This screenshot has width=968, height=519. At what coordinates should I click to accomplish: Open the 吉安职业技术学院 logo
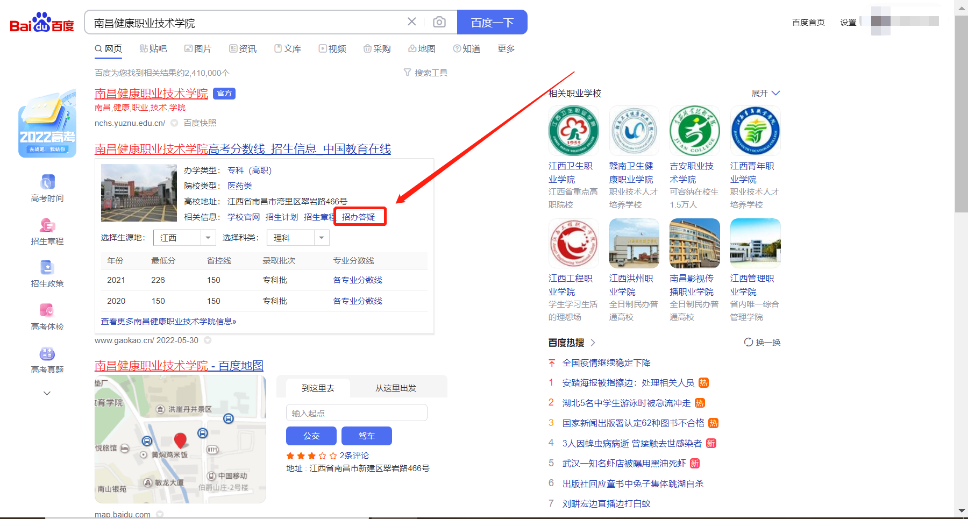tap(695, 131)
